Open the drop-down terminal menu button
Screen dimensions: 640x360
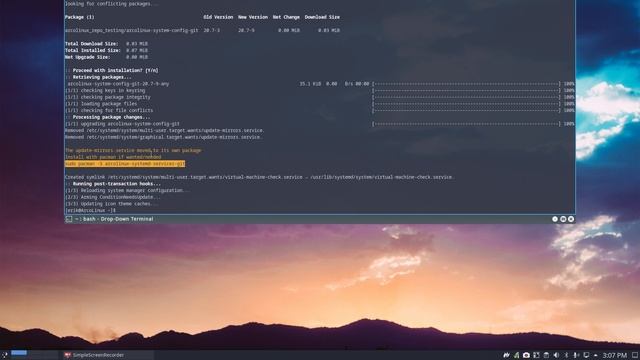(x=563, y=219)
